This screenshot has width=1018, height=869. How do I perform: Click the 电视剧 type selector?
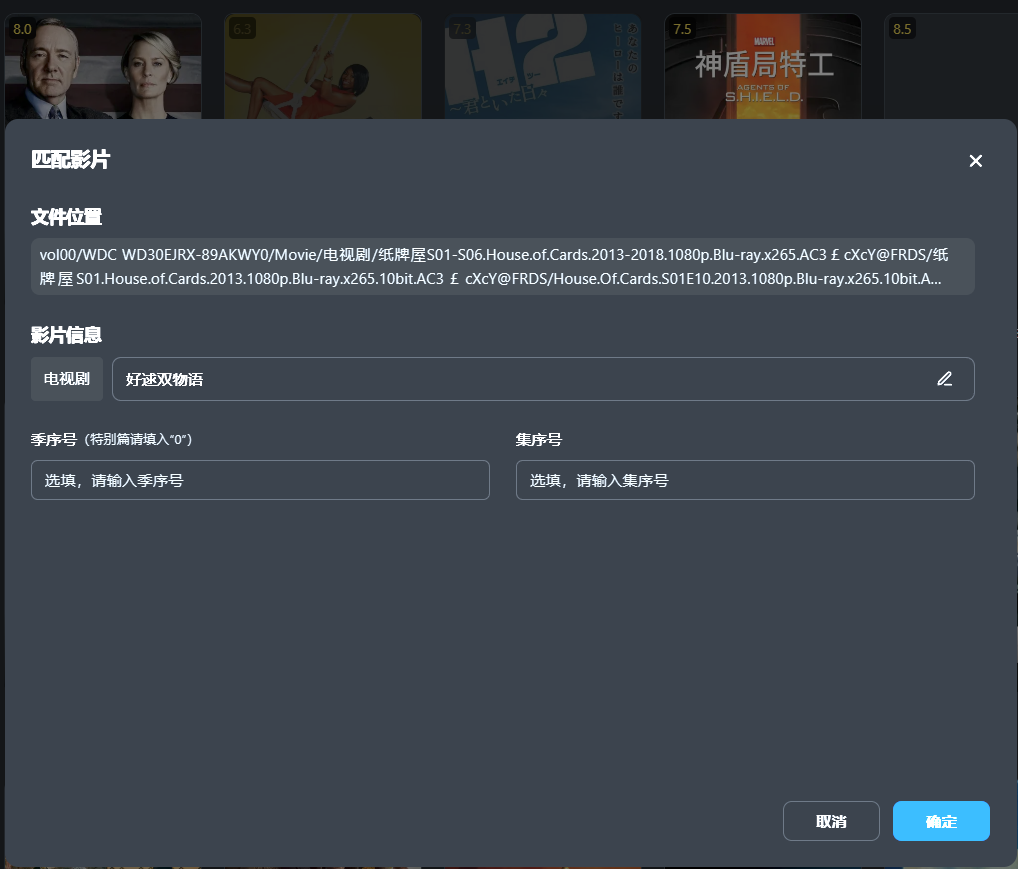click(x=67, y=379)
